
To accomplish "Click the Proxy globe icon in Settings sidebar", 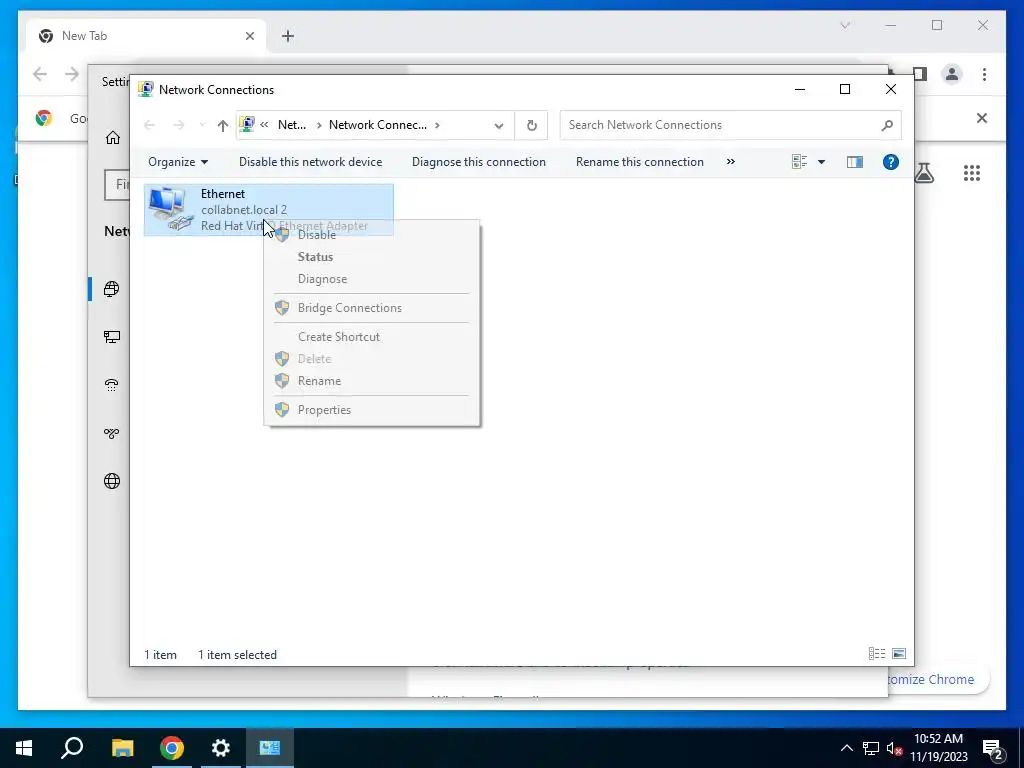I will tap(112, 481).
